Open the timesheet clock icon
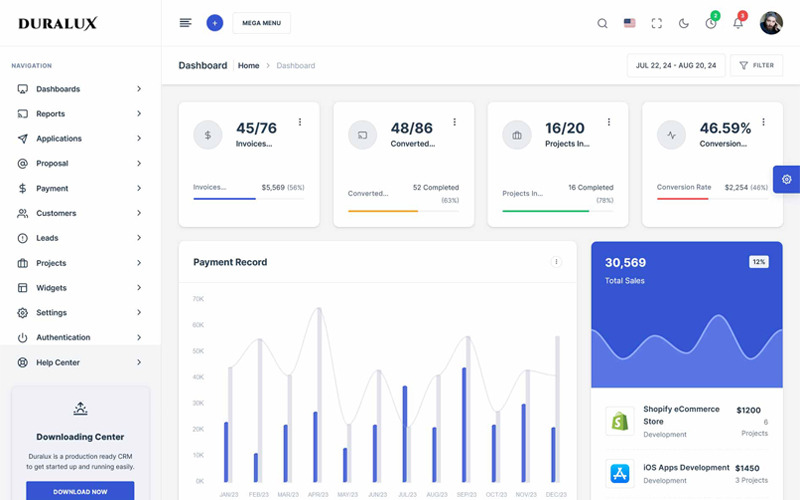The height and width of the screenshot is (500, 800). tap(711, 23)
